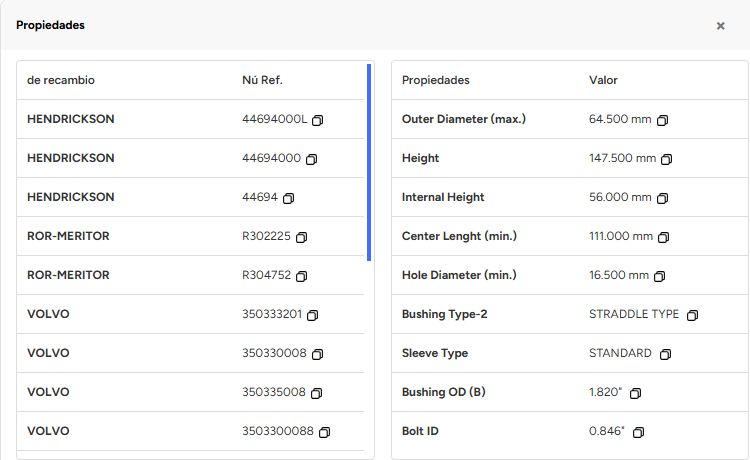Copy Volvo reference 350330008
The height and width of the screenshot is (460, 750).
pos(317,354)
